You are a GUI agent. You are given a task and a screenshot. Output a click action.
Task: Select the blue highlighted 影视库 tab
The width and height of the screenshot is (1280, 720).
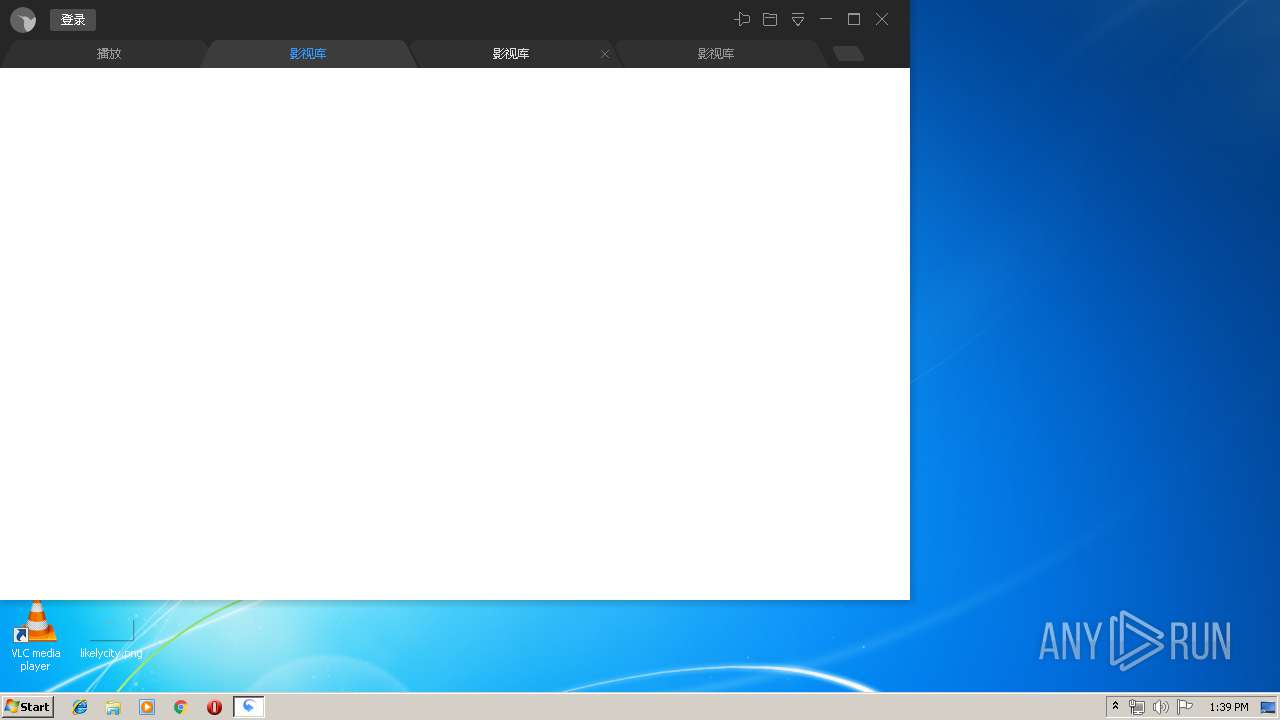[x=308, y=54]
